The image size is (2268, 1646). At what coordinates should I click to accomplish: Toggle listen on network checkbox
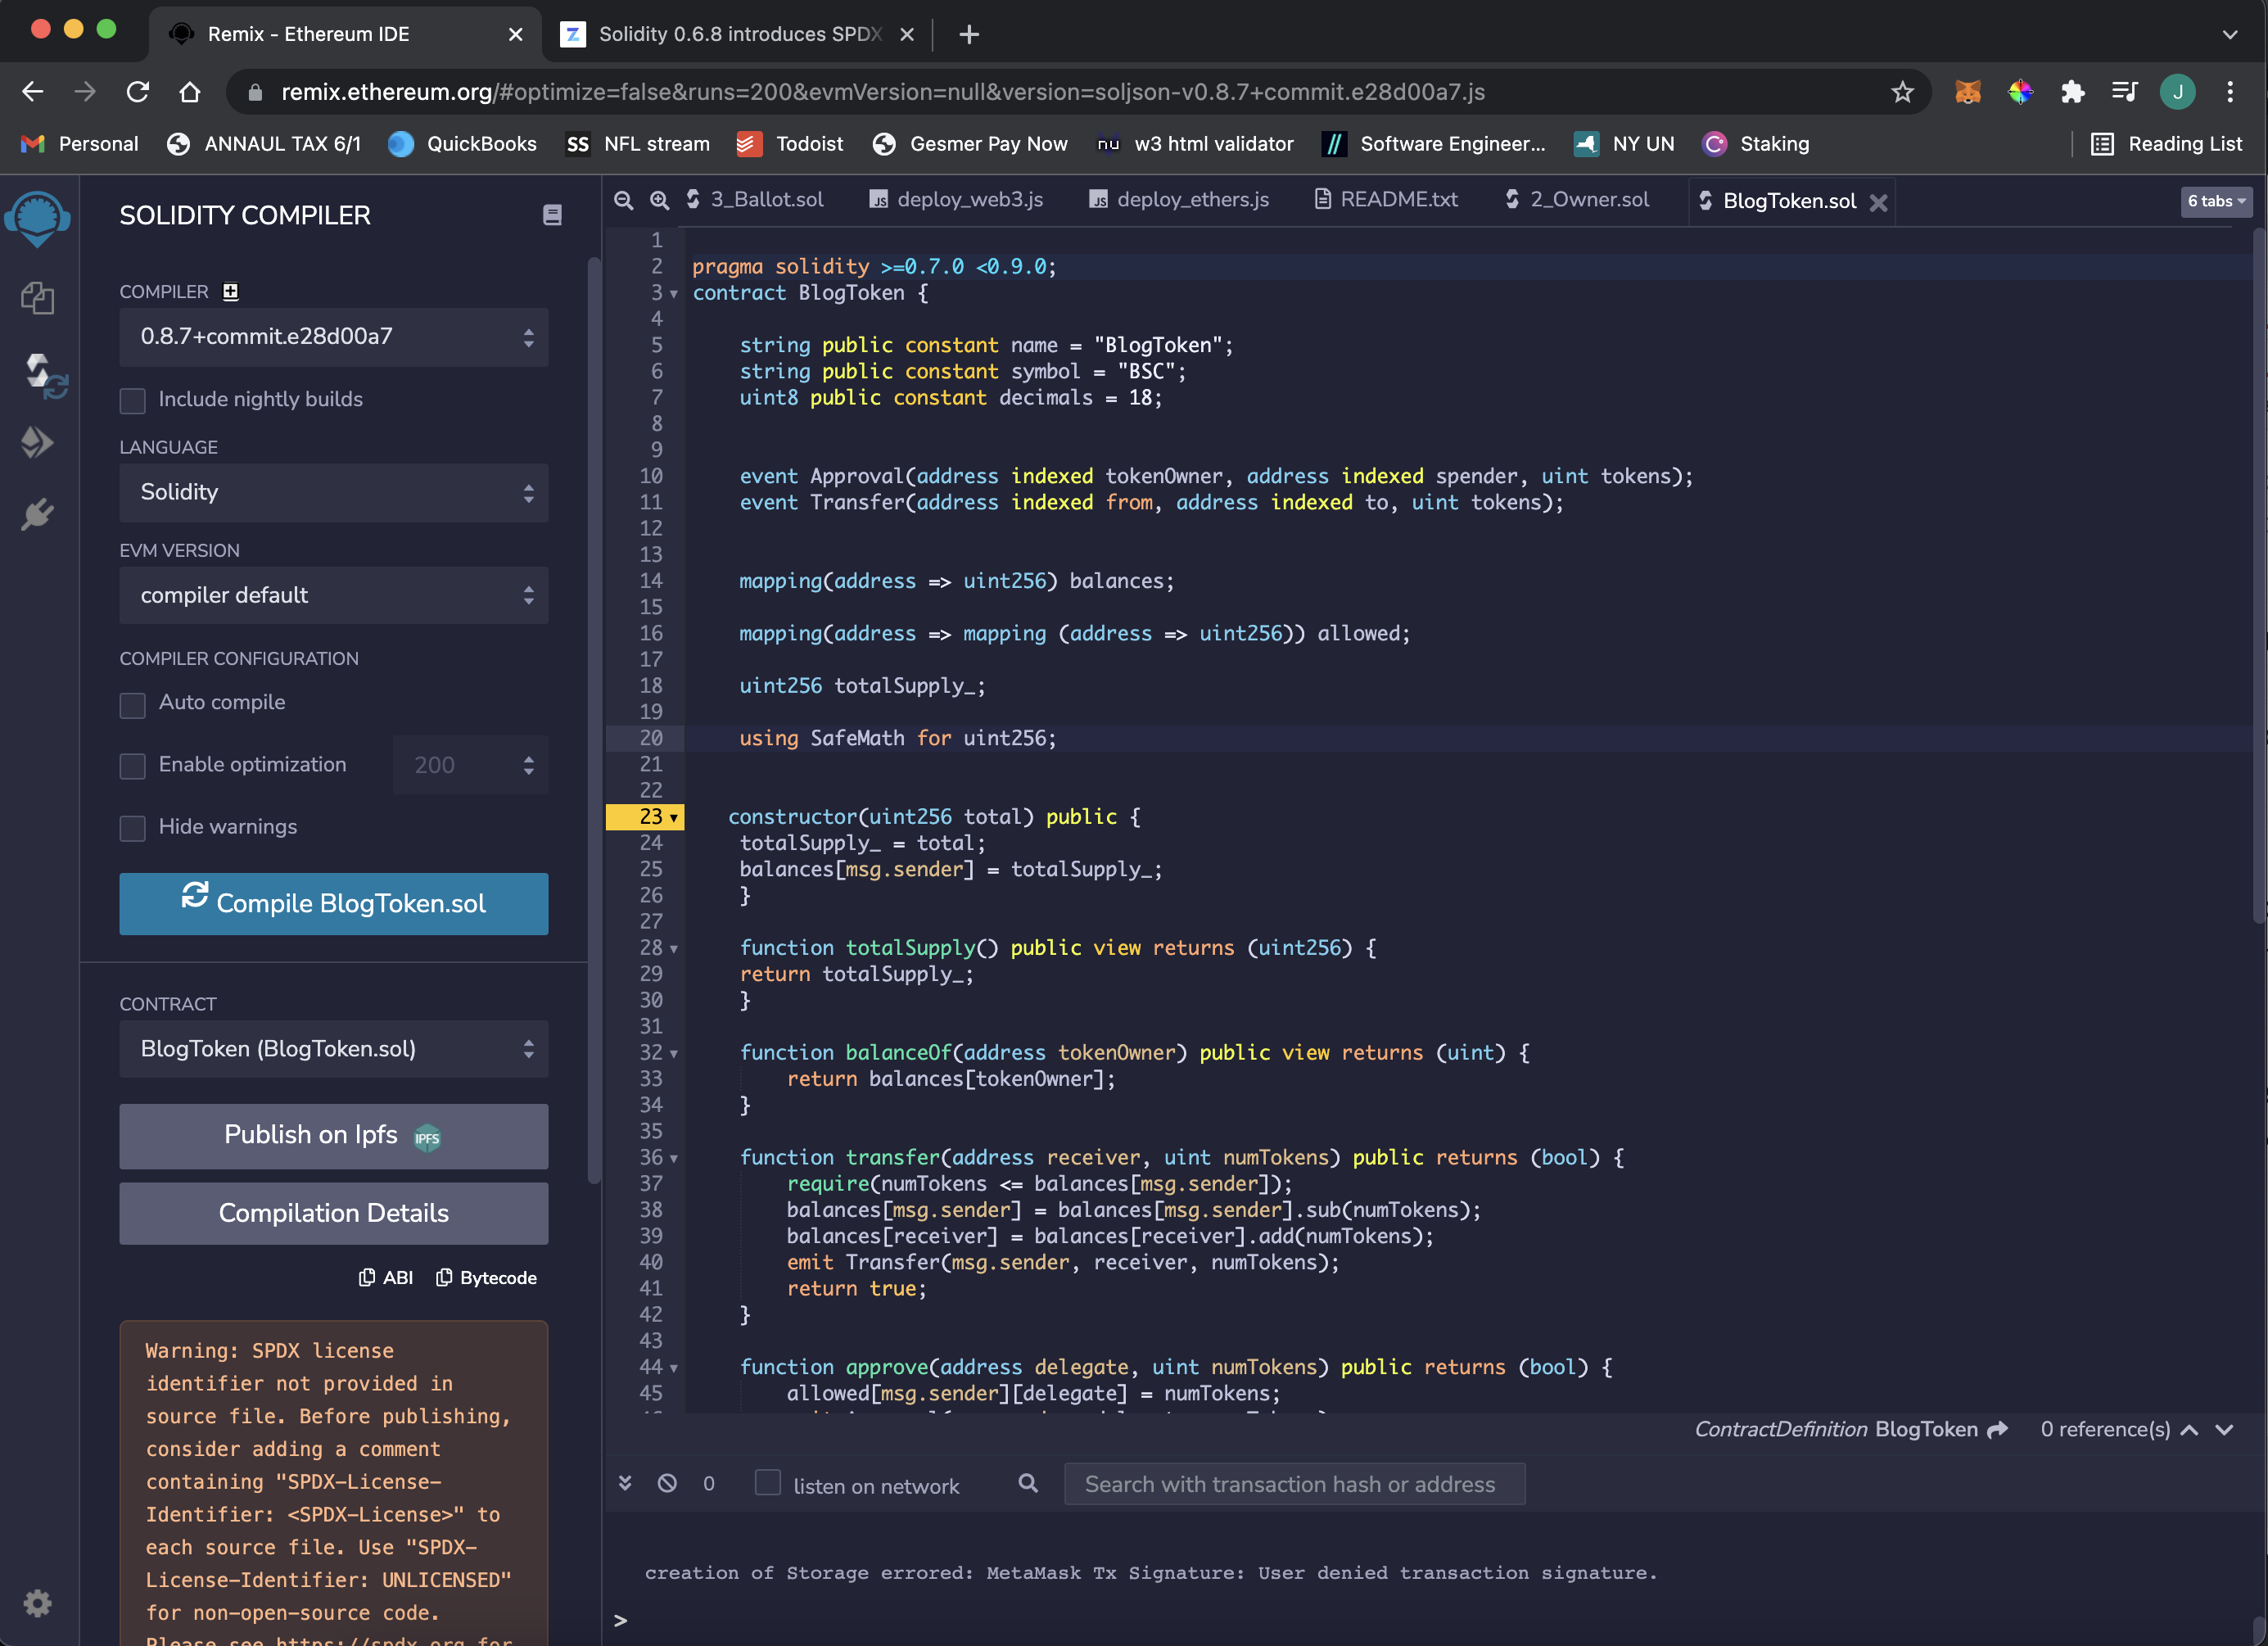click(767, 1482)
